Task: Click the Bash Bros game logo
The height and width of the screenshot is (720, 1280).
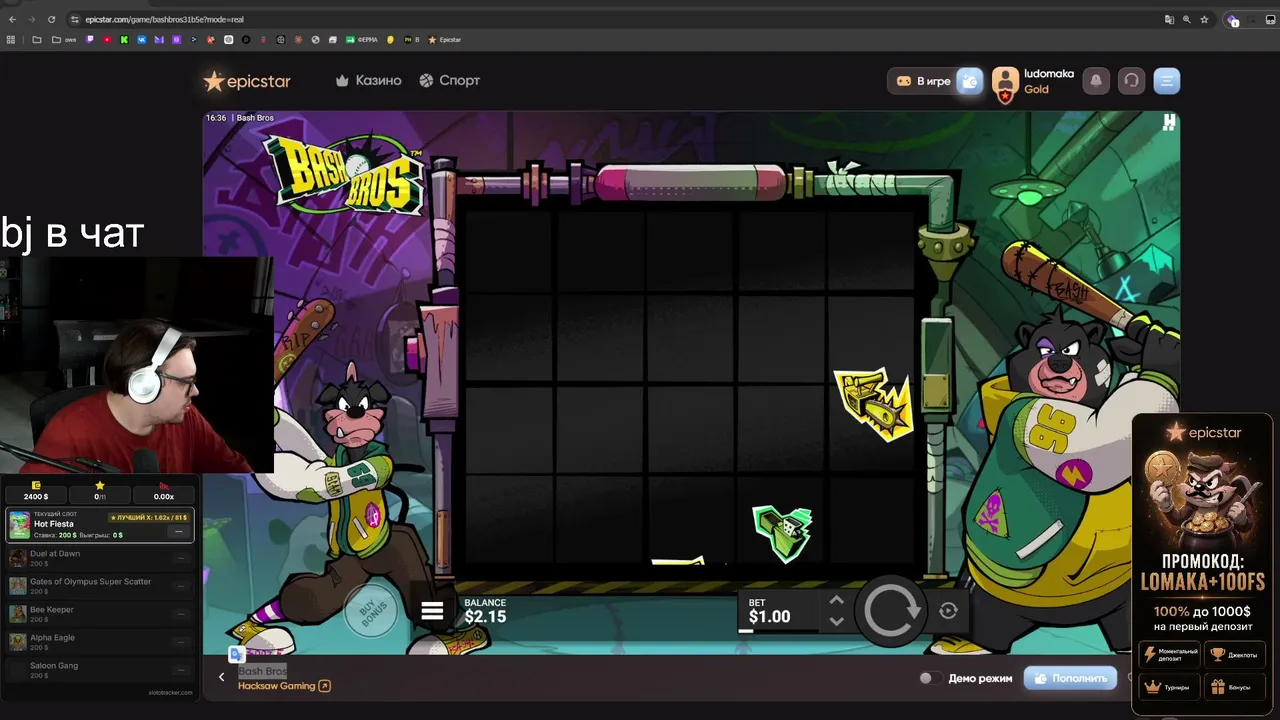Action: (345, 175)
